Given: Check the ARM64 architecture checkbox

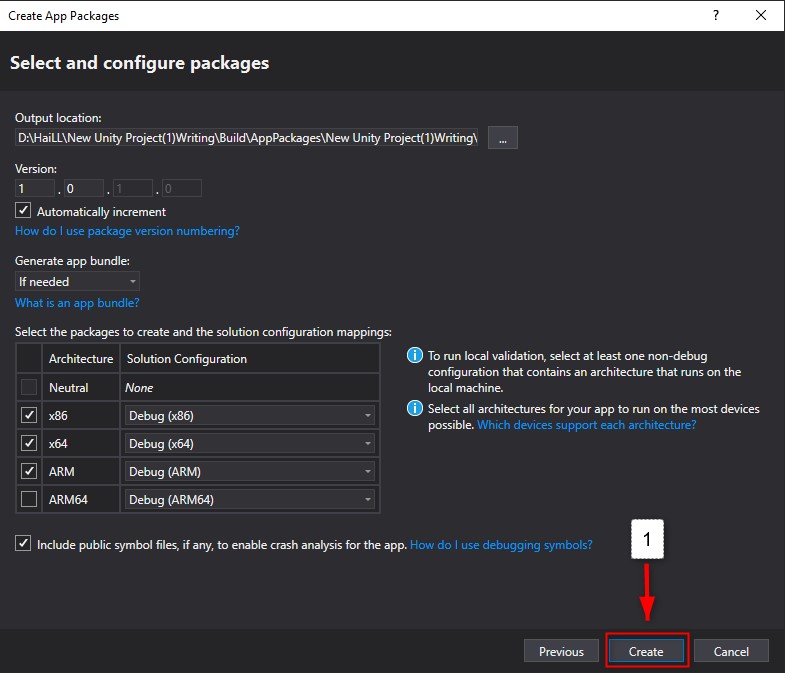Looking at the screenshot, I should pos(29,499).
